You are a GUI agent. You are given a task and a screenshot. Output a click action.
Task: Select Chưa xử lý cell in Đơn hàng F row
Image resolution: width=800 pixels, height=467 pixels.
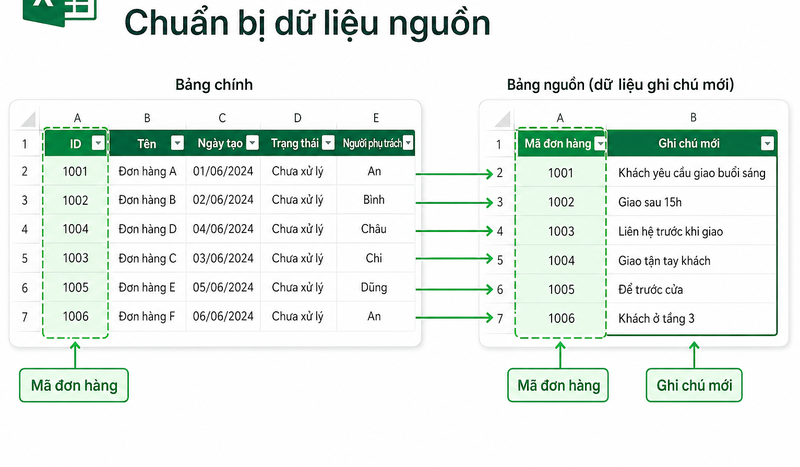pyautogui.click(x=298, y=316)
